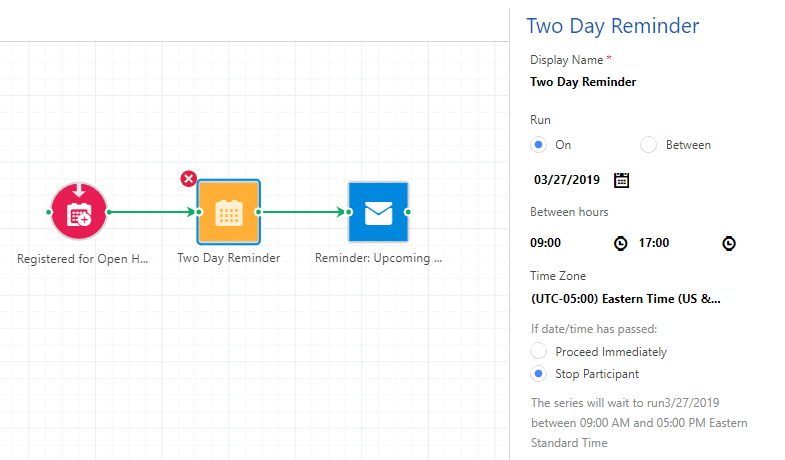The width and height of the screenshot is (785, 460).
Task: Choose Stop Participant option
Action: (x=539, y=373)
